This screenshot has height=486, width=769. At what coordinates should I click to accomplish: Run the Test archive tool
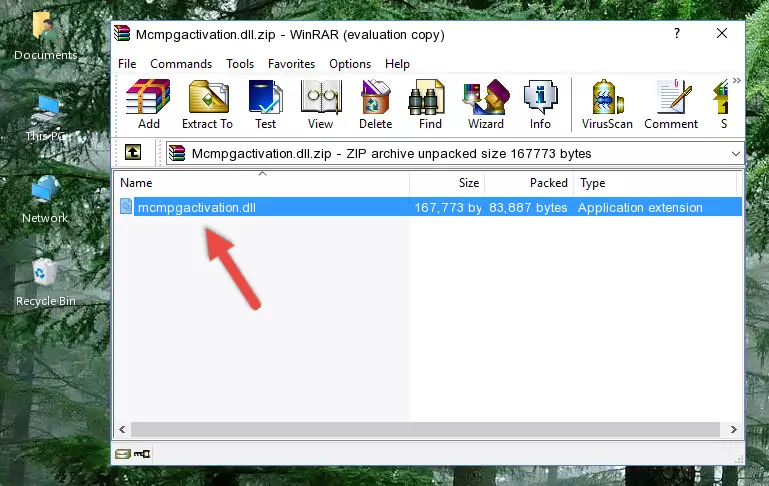[265, 104]
